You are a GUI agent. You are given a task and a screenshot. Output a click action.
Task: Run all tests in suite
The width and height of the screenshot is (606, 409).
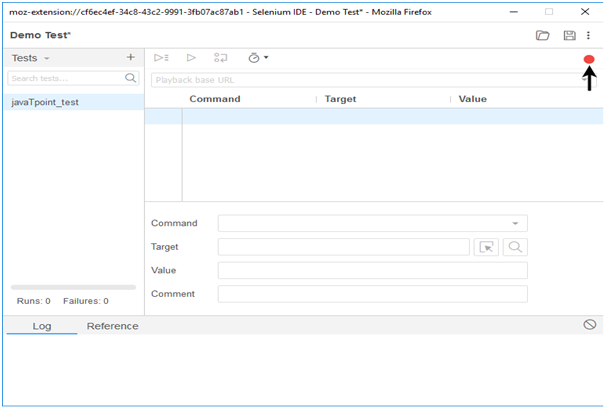tap(161, 58)
